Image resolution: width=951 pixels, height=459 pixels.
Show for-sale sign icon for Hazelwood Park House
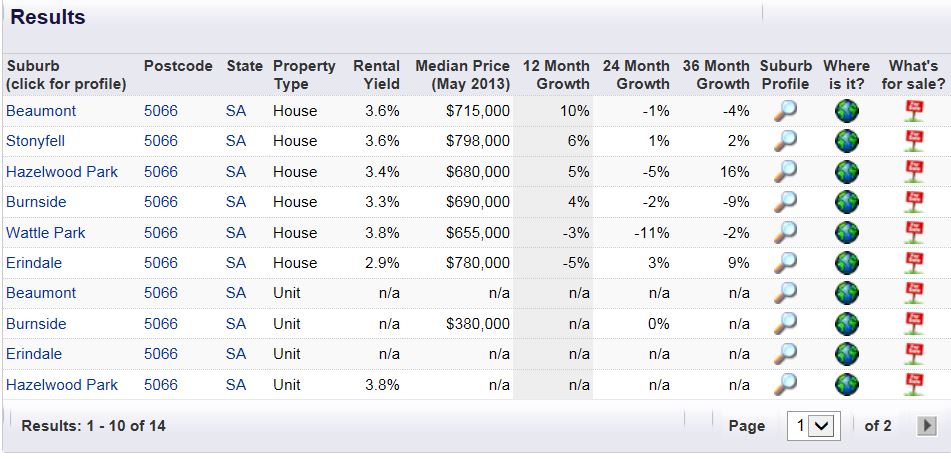912,172
